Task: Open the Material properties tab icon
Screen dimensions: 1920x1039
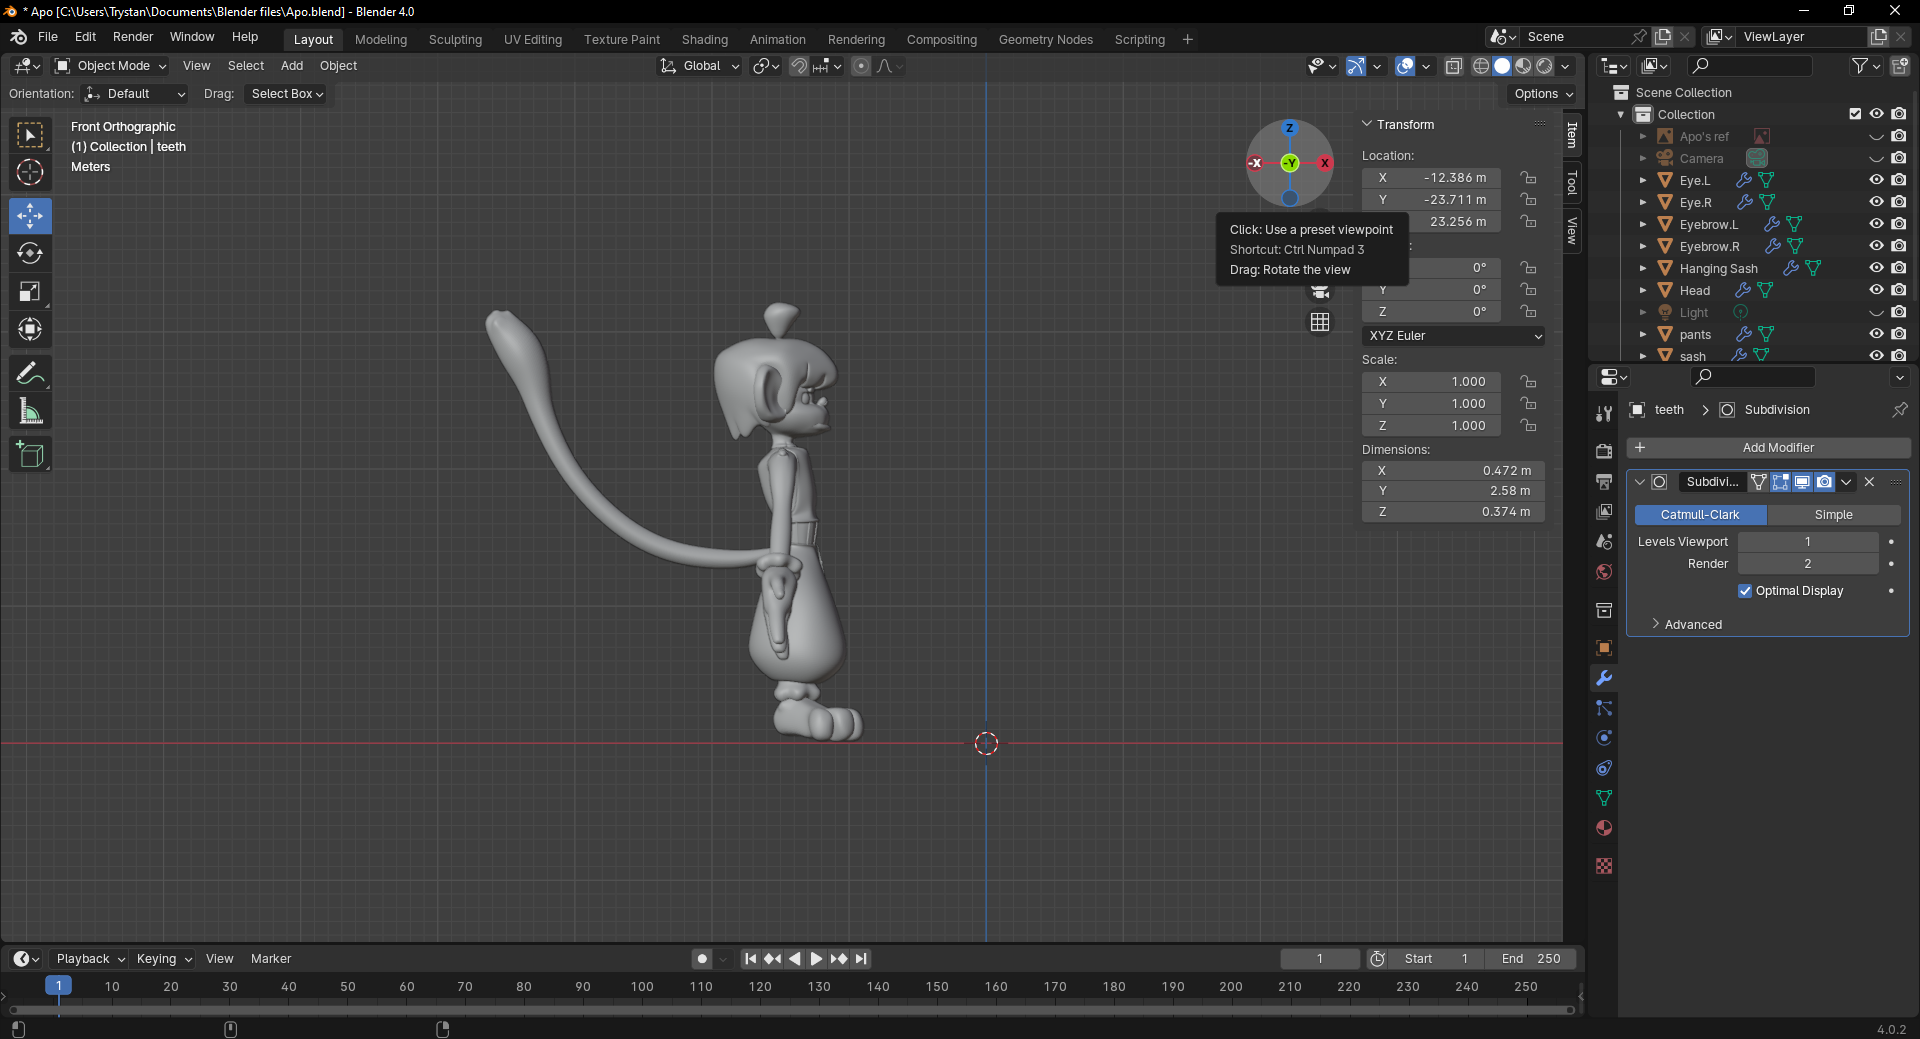Action: click(1604, 828)
